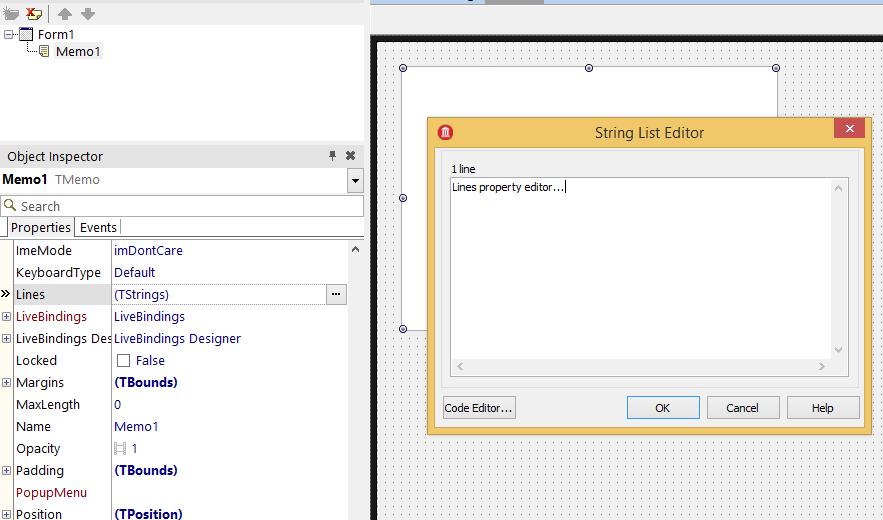The width and height of the screenshot is (883, 520).
Task: Click the top-center memo resize handle
Action: click(589, 68)
